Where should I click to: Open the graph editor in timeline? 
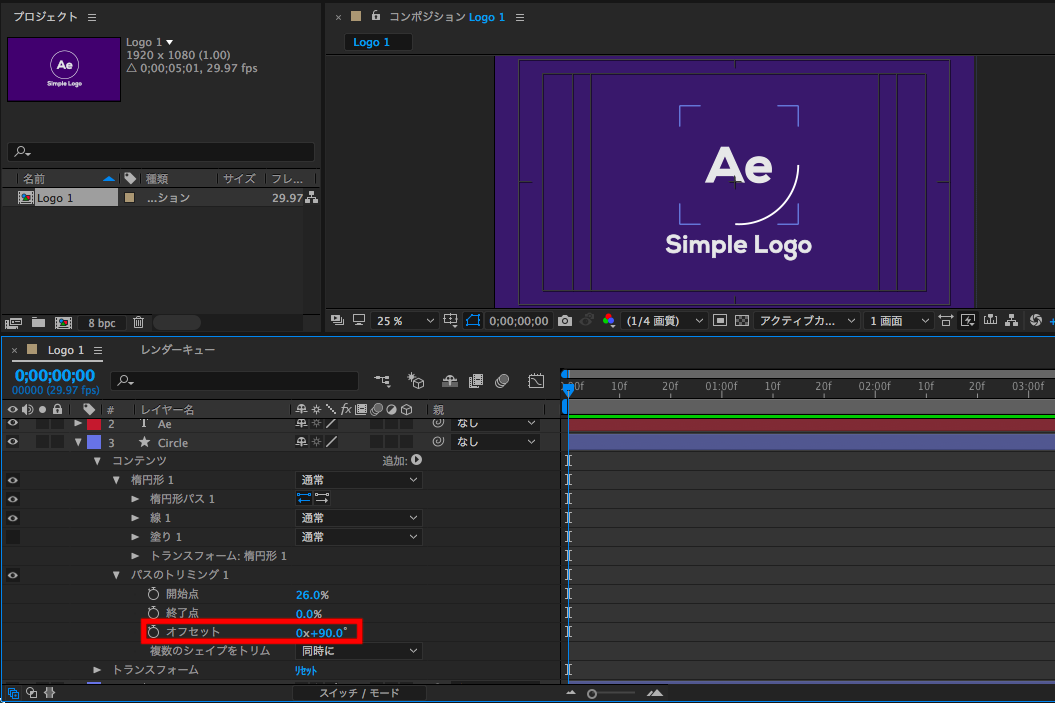tap(536, 381)
